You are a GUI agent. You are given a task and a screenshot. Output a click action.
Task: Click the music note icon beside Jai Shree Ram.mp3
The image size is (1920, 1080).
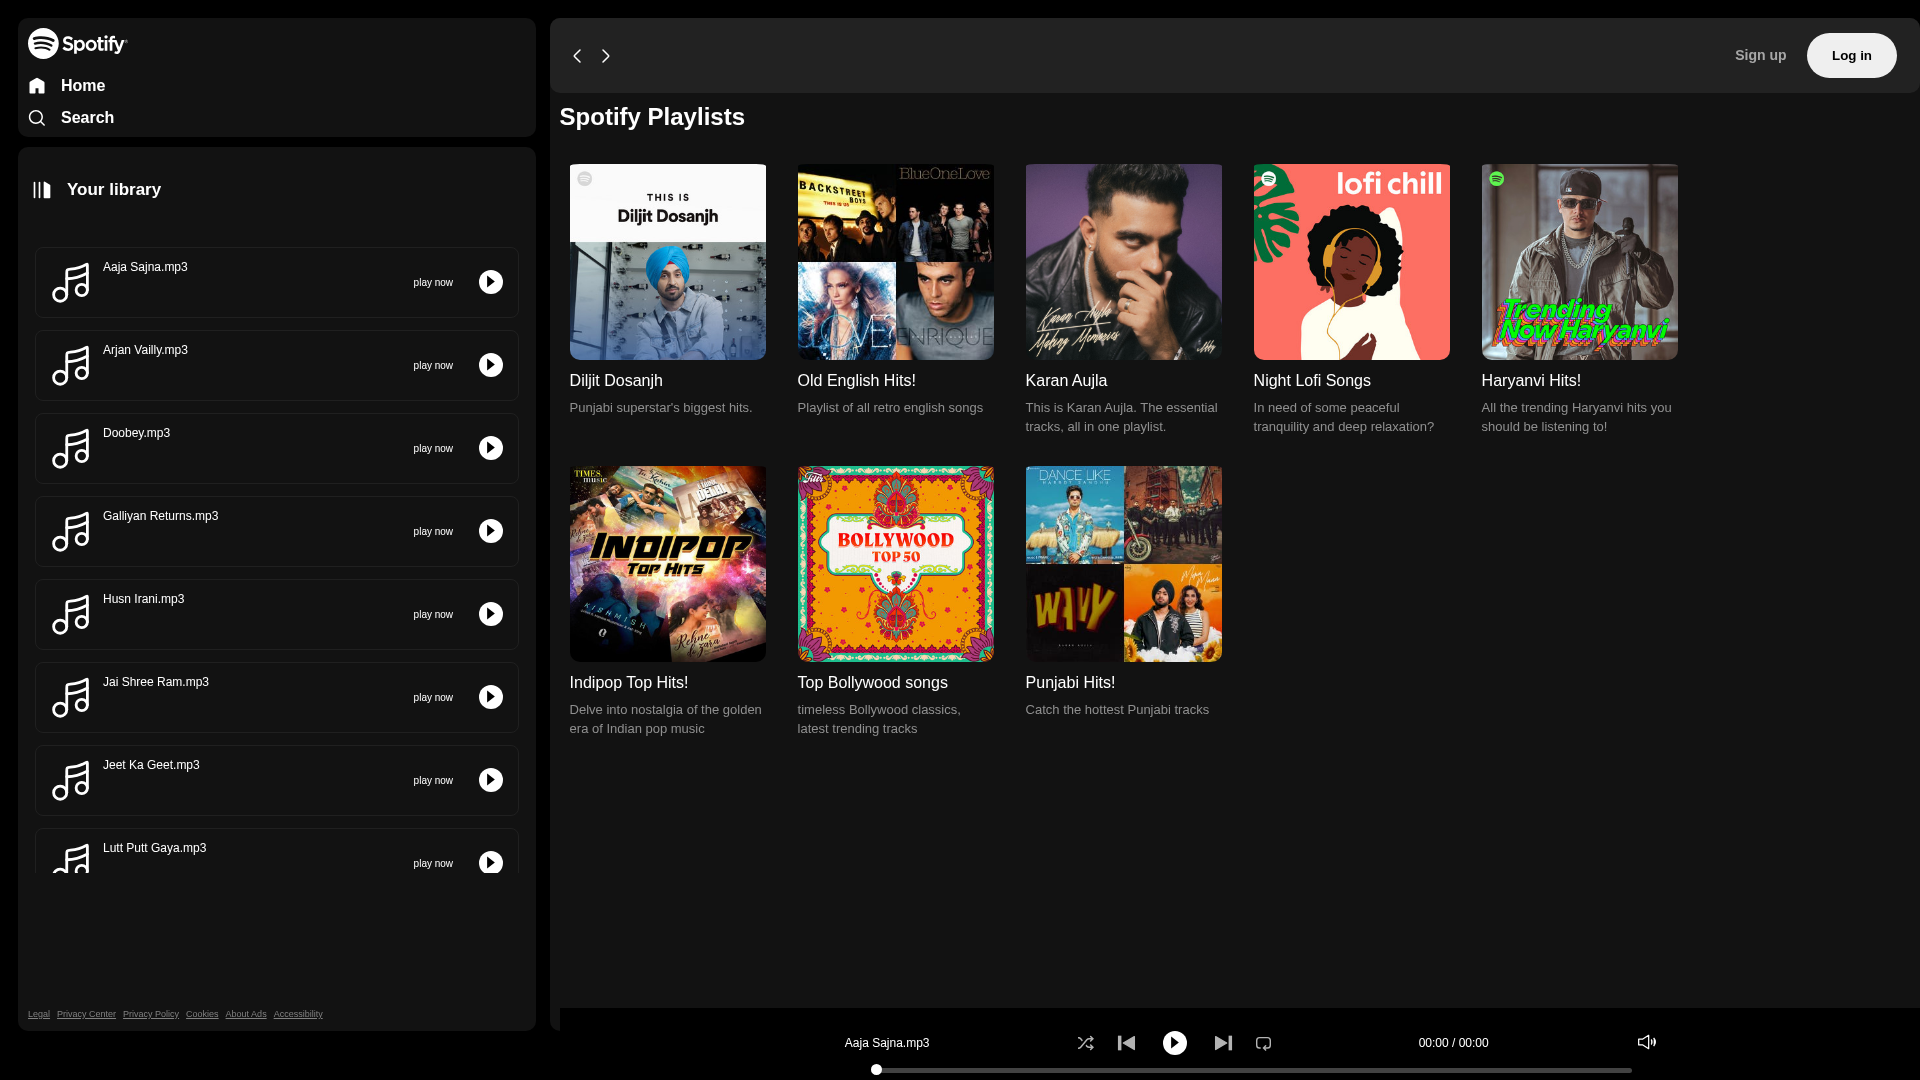pyautogui.click(x=71, y=697)
